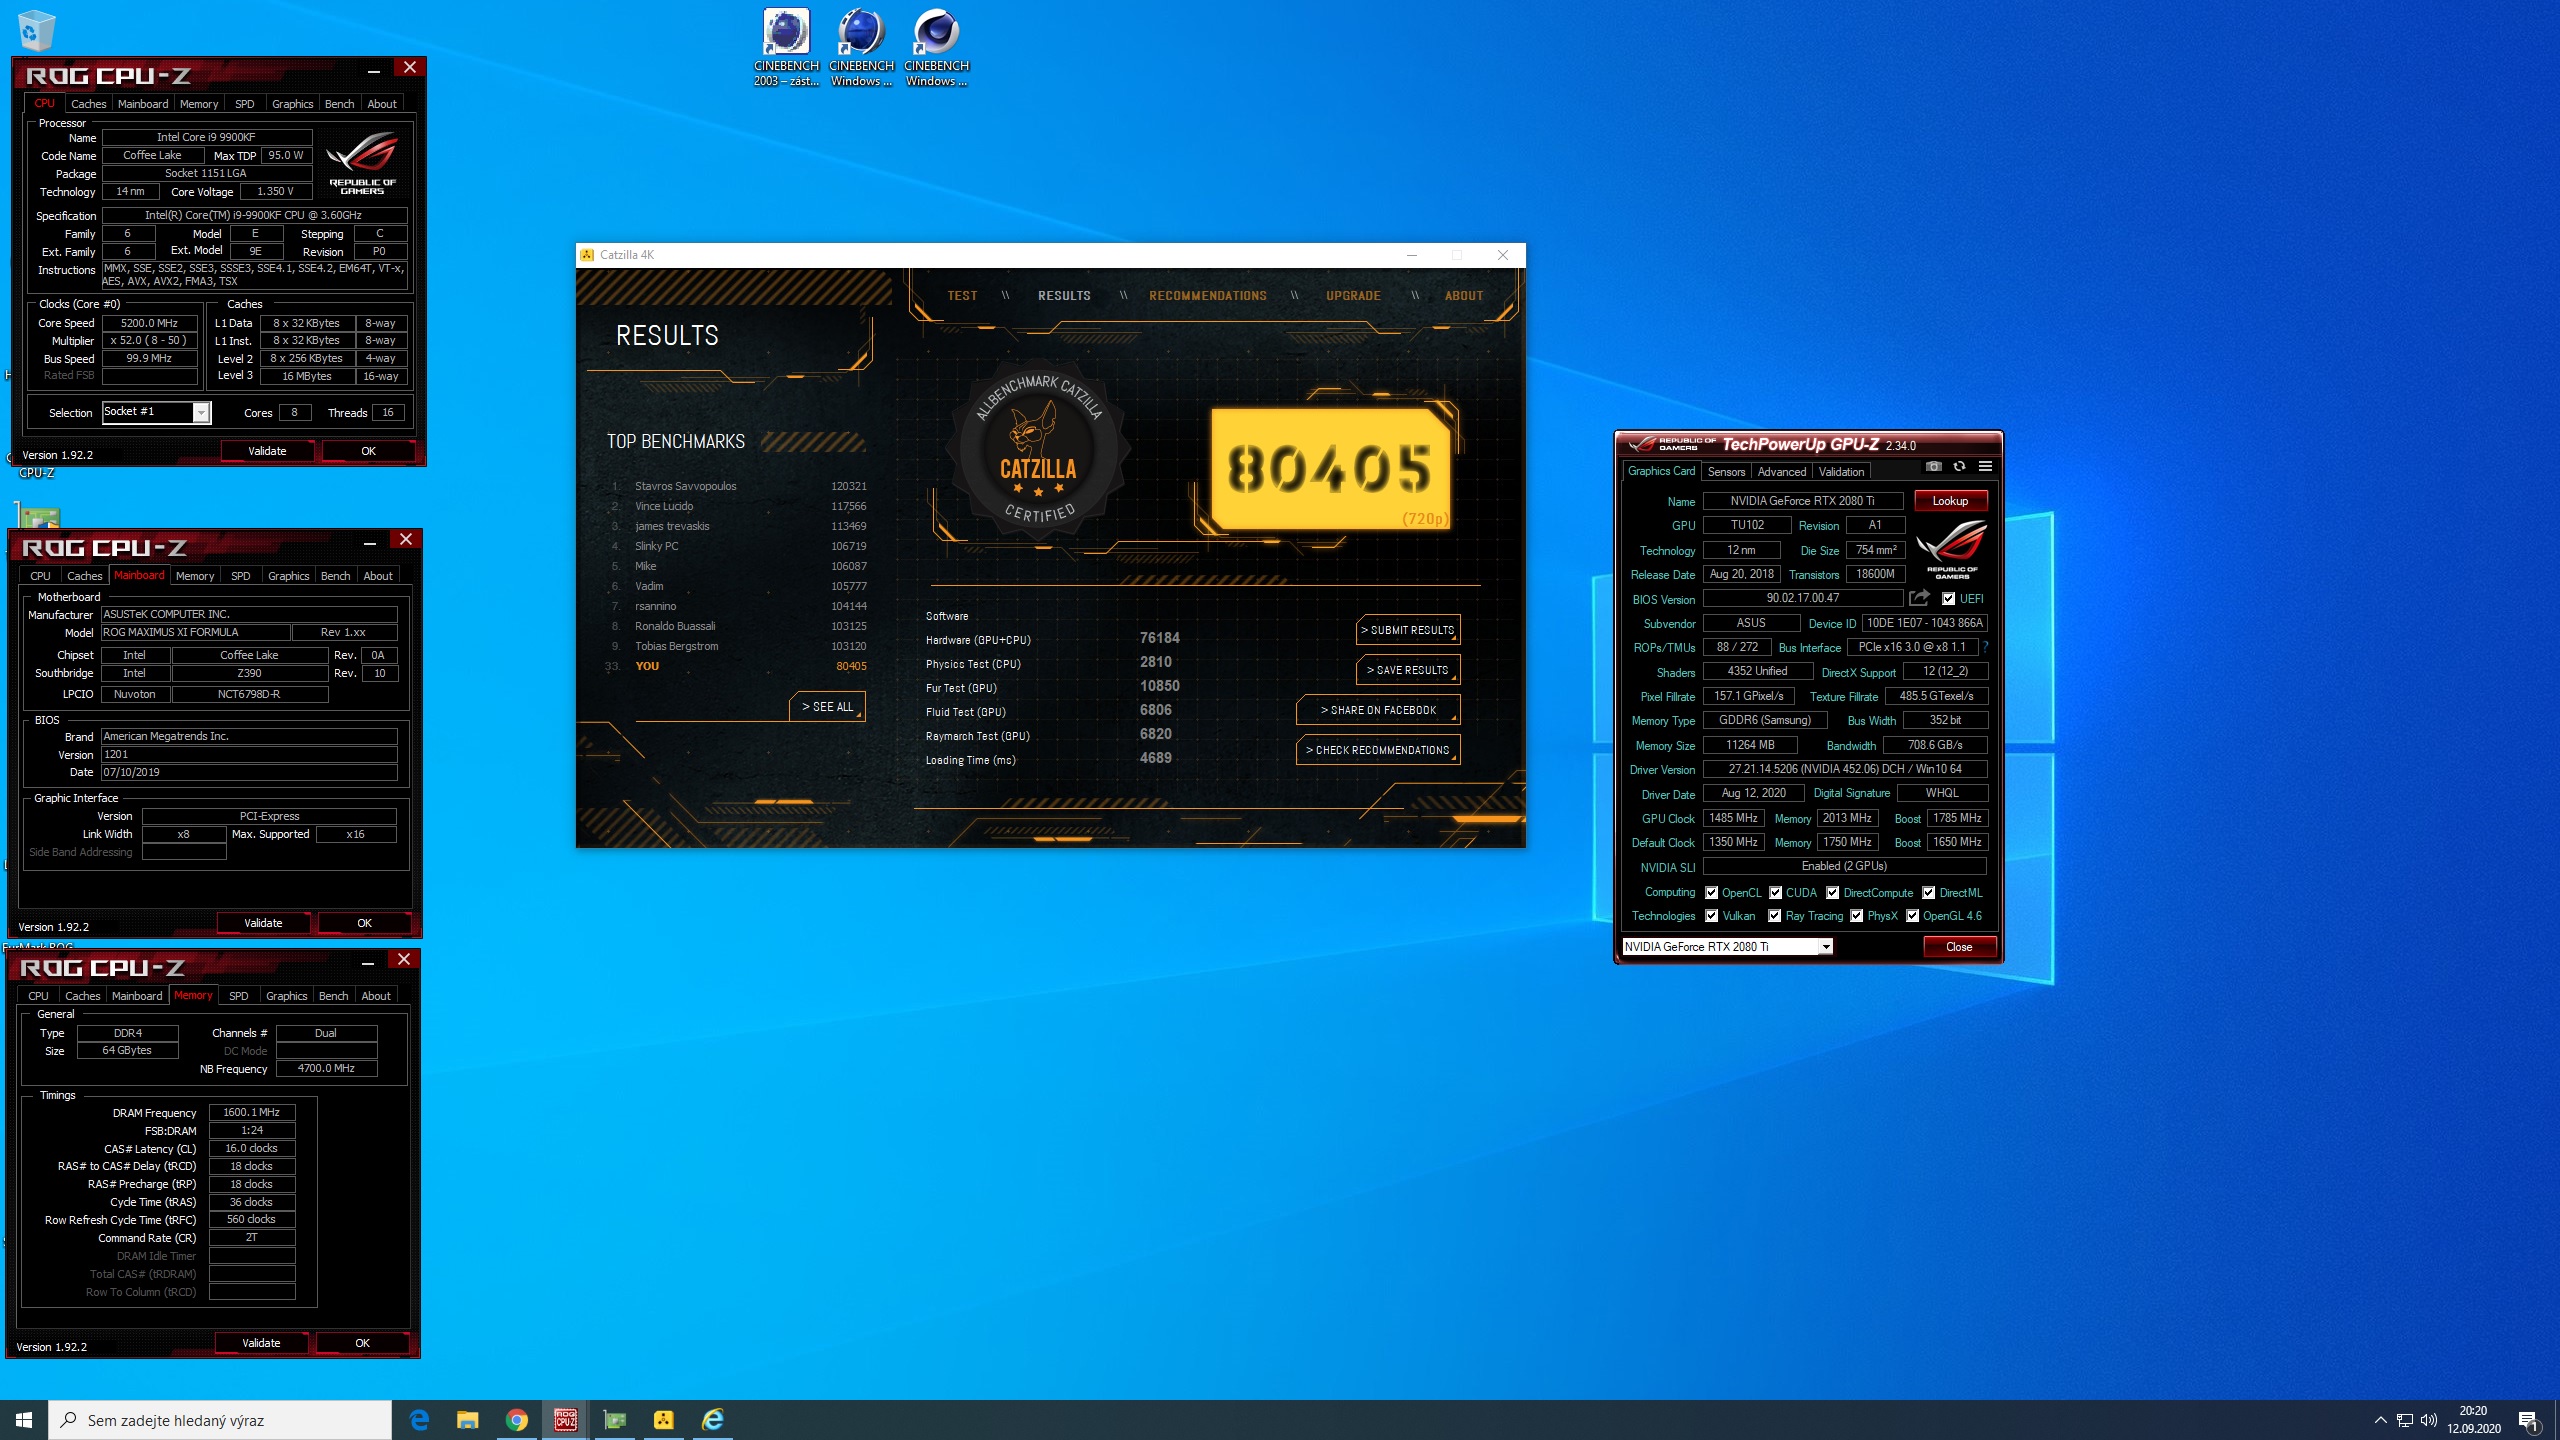Click SUBMIT RESULTS in Catzilla
Image resolution: width=2560 pixels, height=1440 pixels.
click(x=1408, y=630)
